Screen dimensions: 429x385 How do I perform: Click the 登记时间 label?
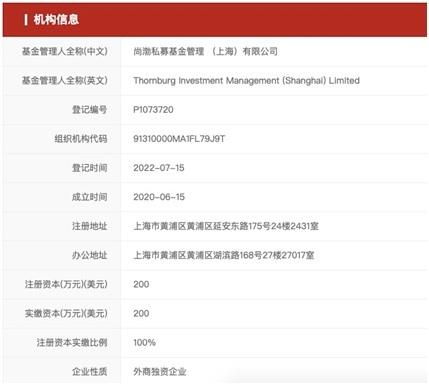(x=90, y=168)
